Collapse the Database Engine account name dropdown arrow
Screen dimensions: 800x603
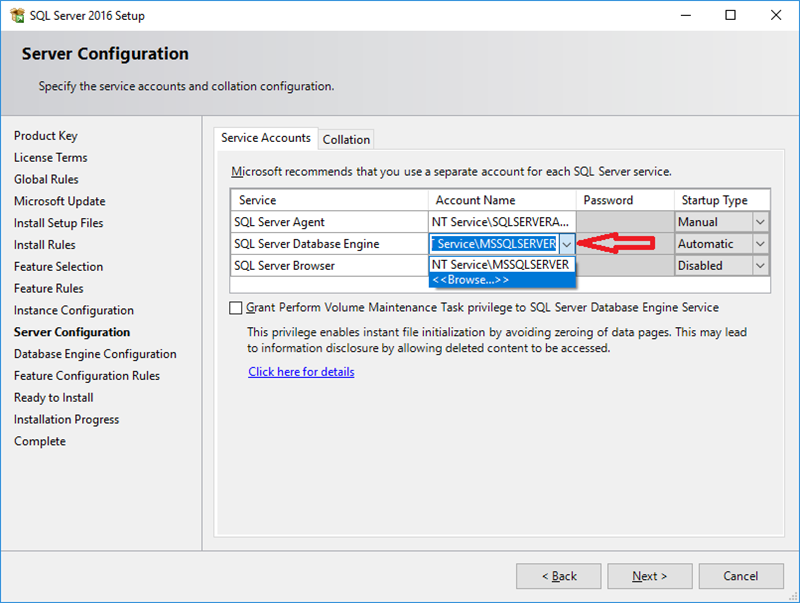click(567, 244)
